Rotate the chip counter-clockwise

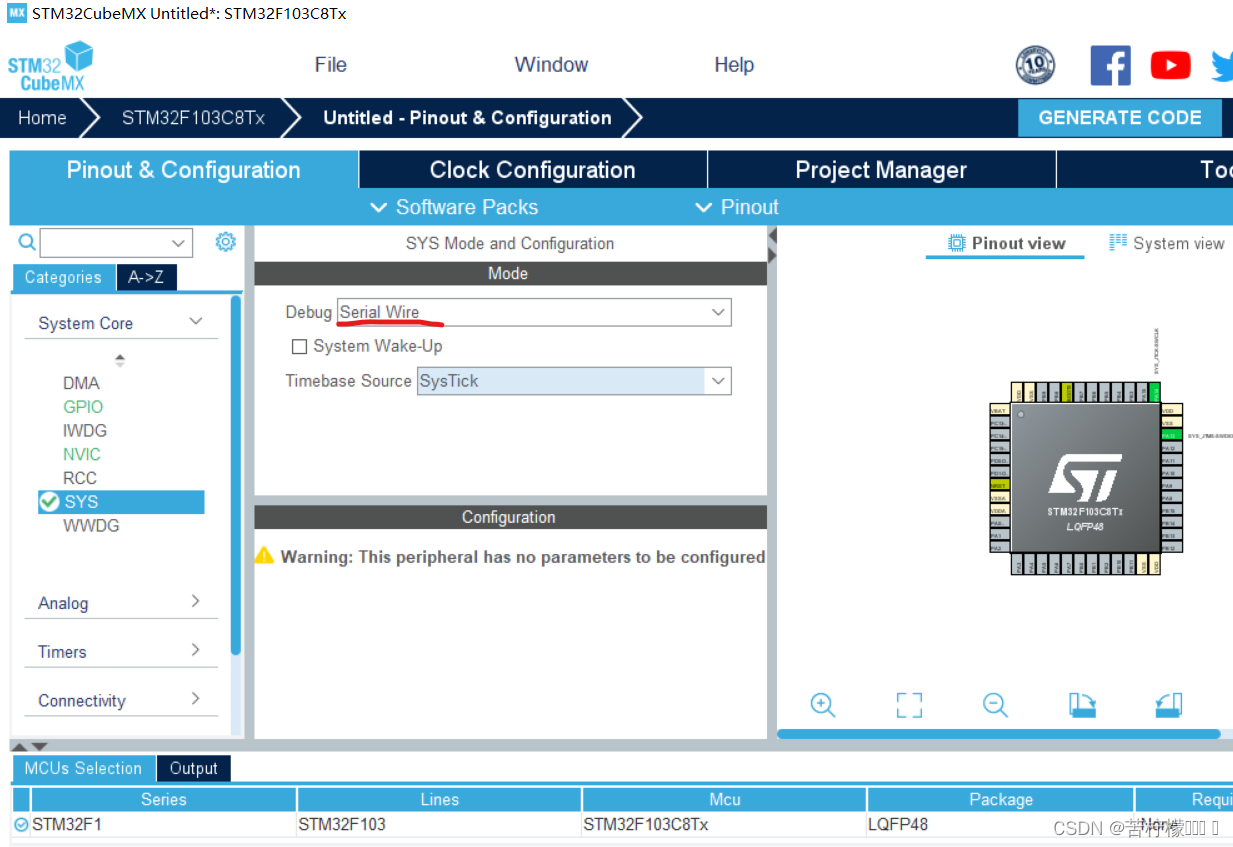click(x=1168, y=704)
